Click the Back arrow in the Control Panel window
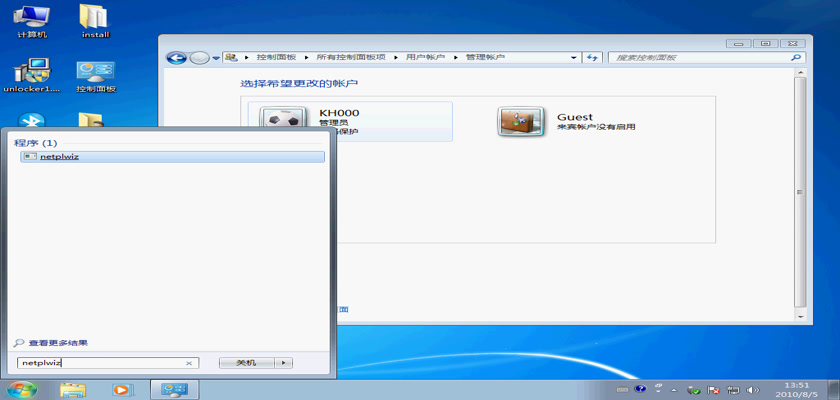 pyautogui.click(x=176, y=58)
